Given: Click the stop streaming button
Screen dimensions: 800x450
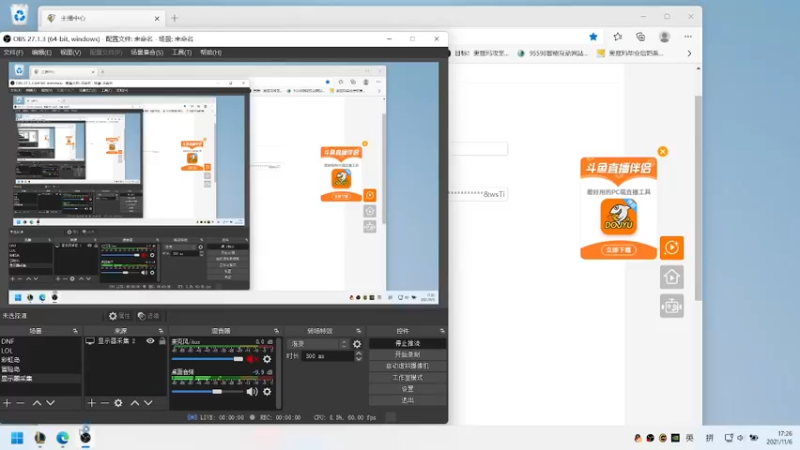Looking at the screenshot, I should (x=407, y=343).
